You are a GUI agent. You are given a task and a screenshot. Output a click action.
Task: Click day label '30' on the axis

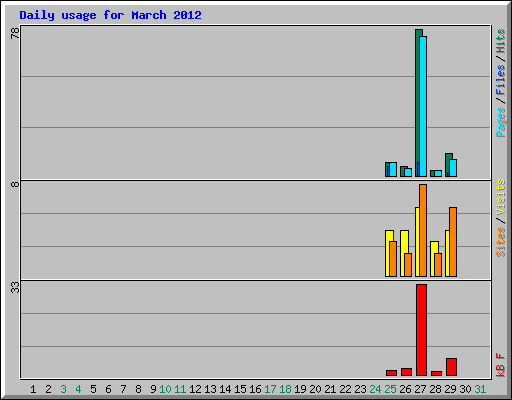pos(465,389)
